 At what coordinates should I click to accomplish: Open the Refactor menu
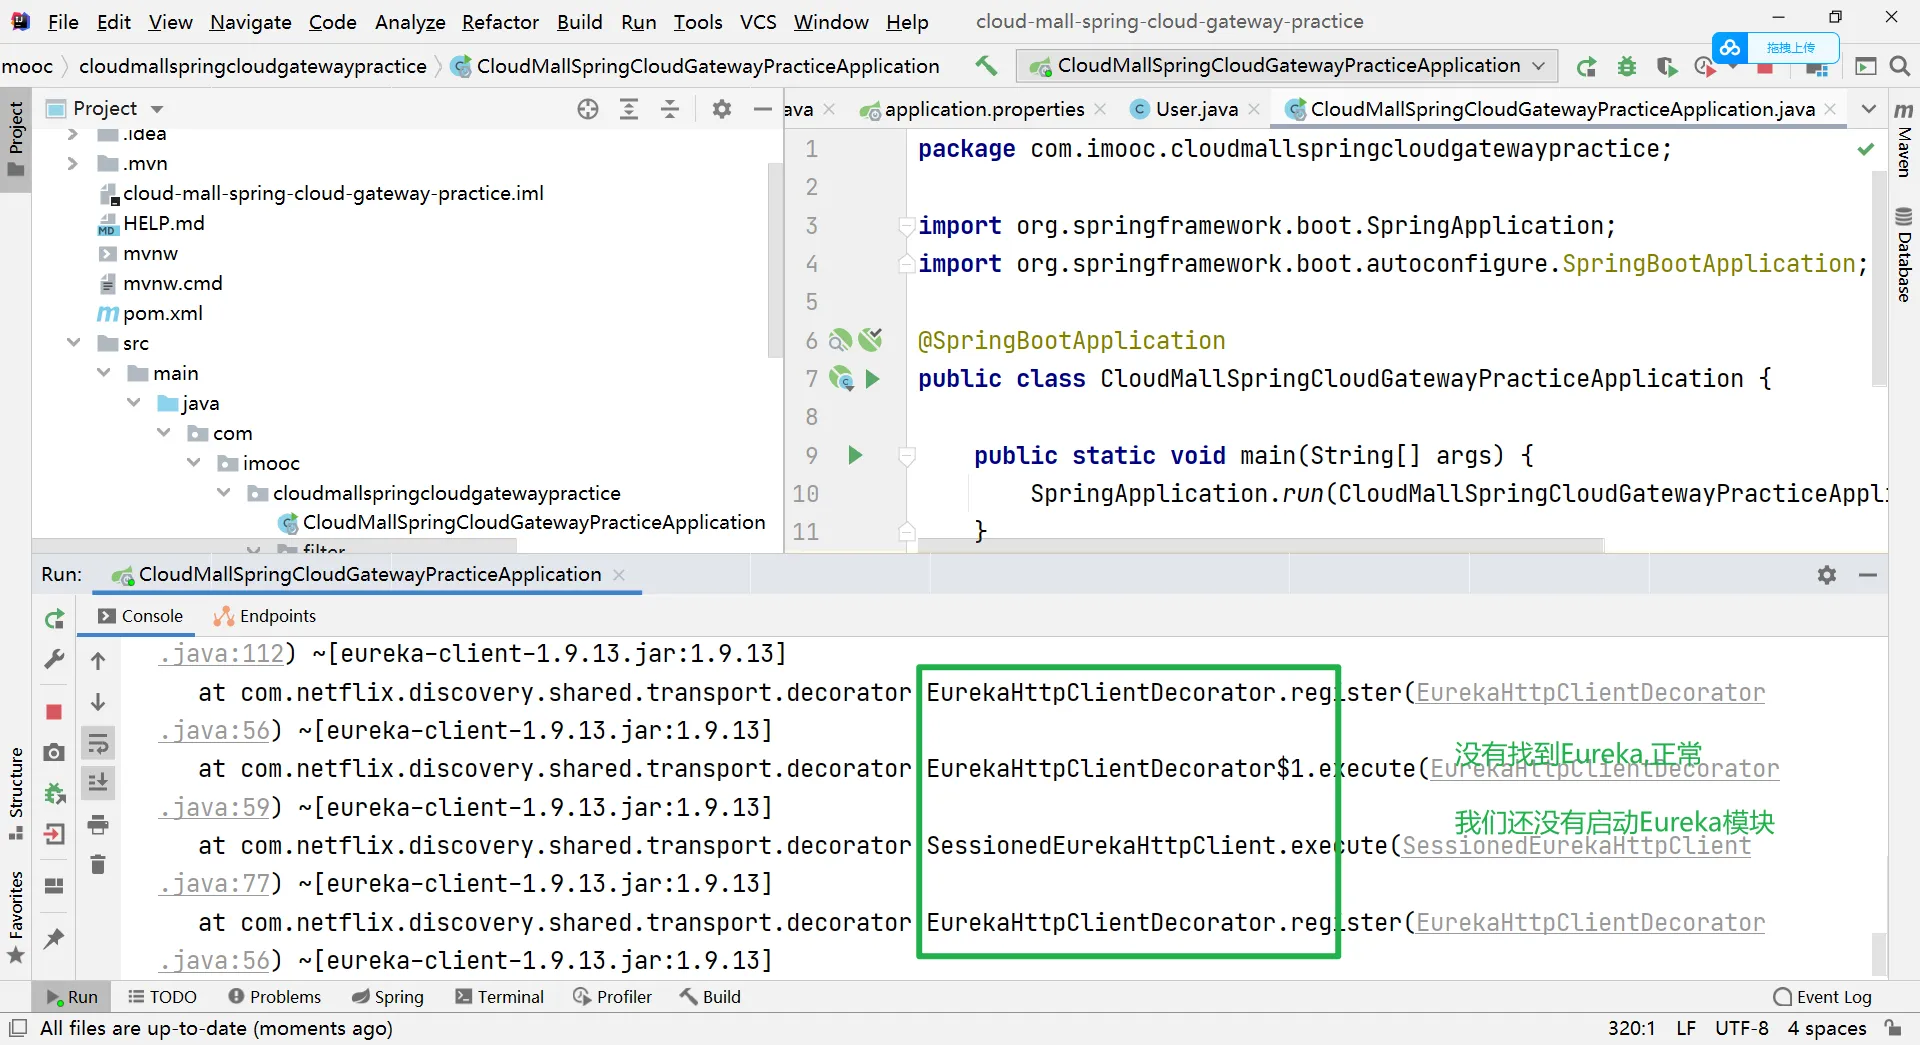point(500,22)
